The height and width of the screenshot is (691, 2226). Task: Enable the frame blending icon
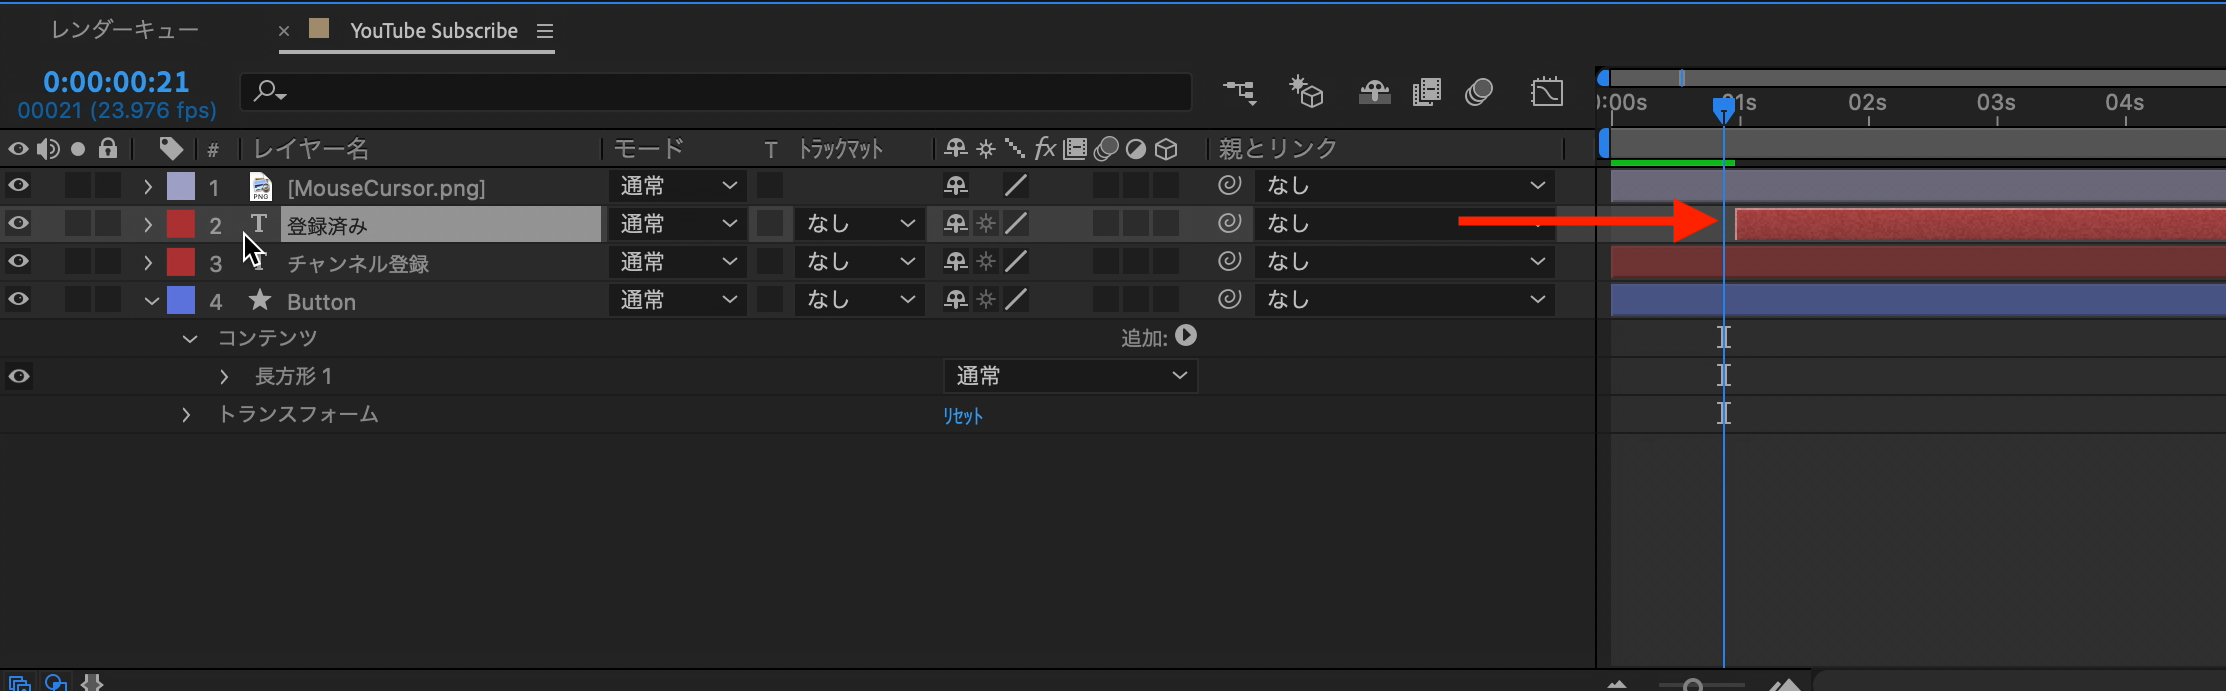point(1427,93)
